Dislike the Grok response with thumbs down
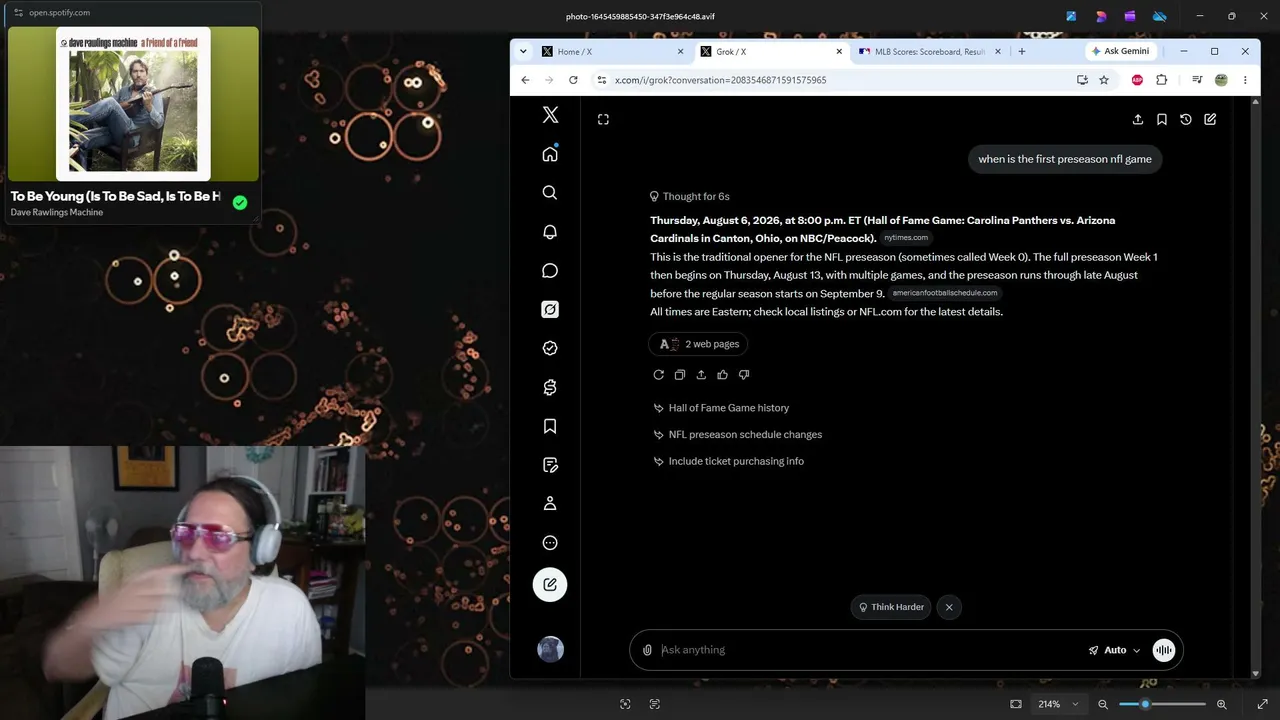Screen dimensions: 1280x720 [x=744, y=375]
